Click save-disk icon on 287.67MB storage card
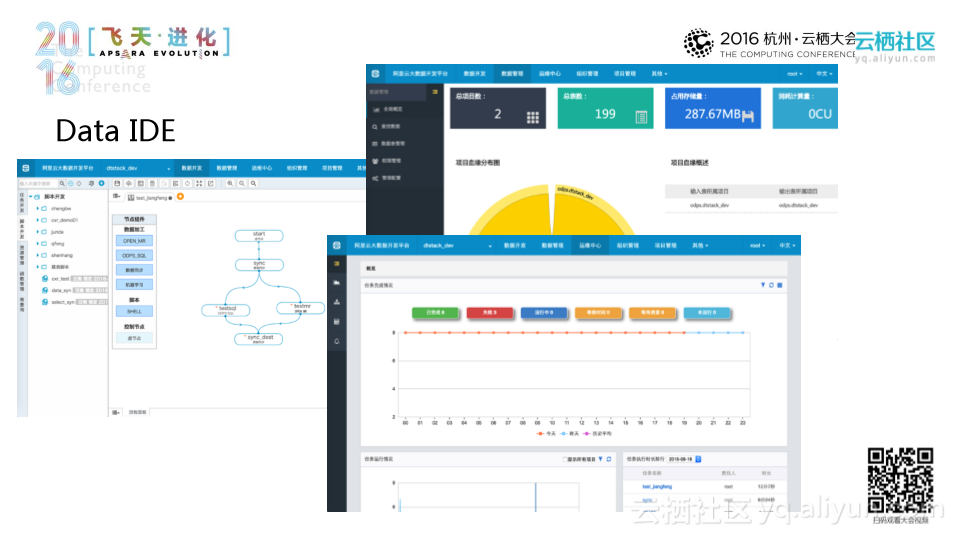This screenshot has width=956, height=536. pos(748,116)
